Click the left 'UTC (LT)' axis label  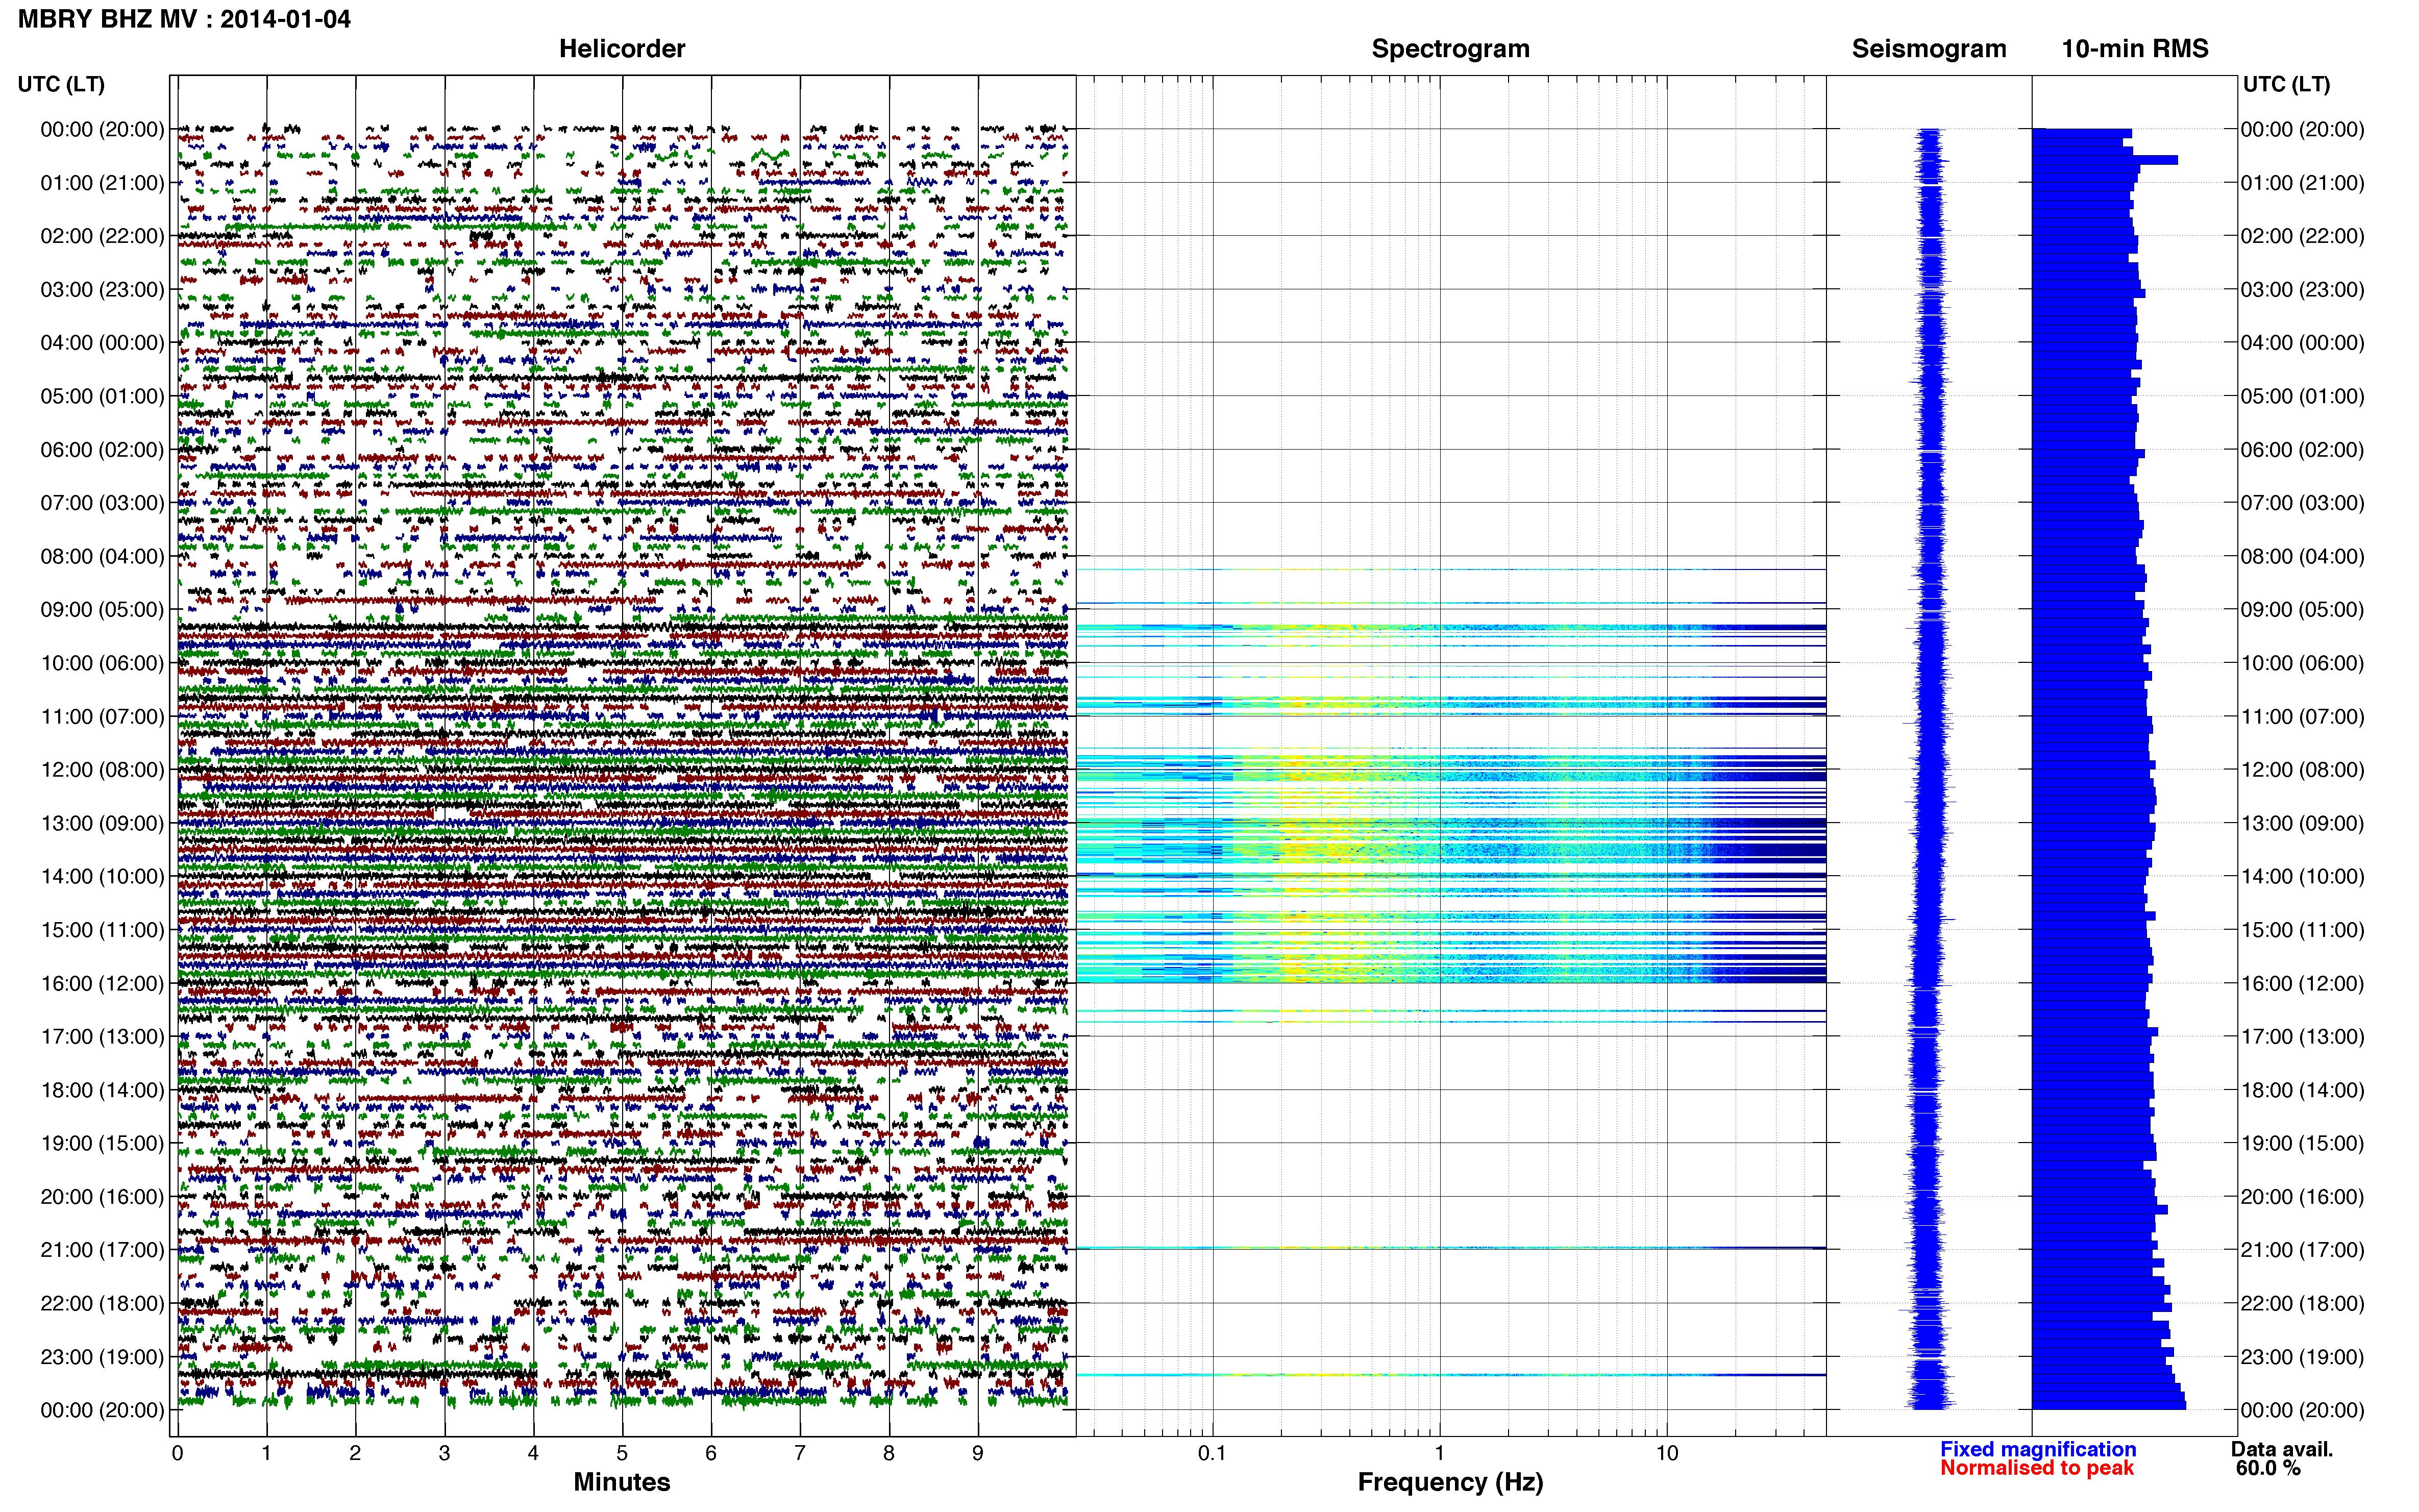[x=61, y=84]
